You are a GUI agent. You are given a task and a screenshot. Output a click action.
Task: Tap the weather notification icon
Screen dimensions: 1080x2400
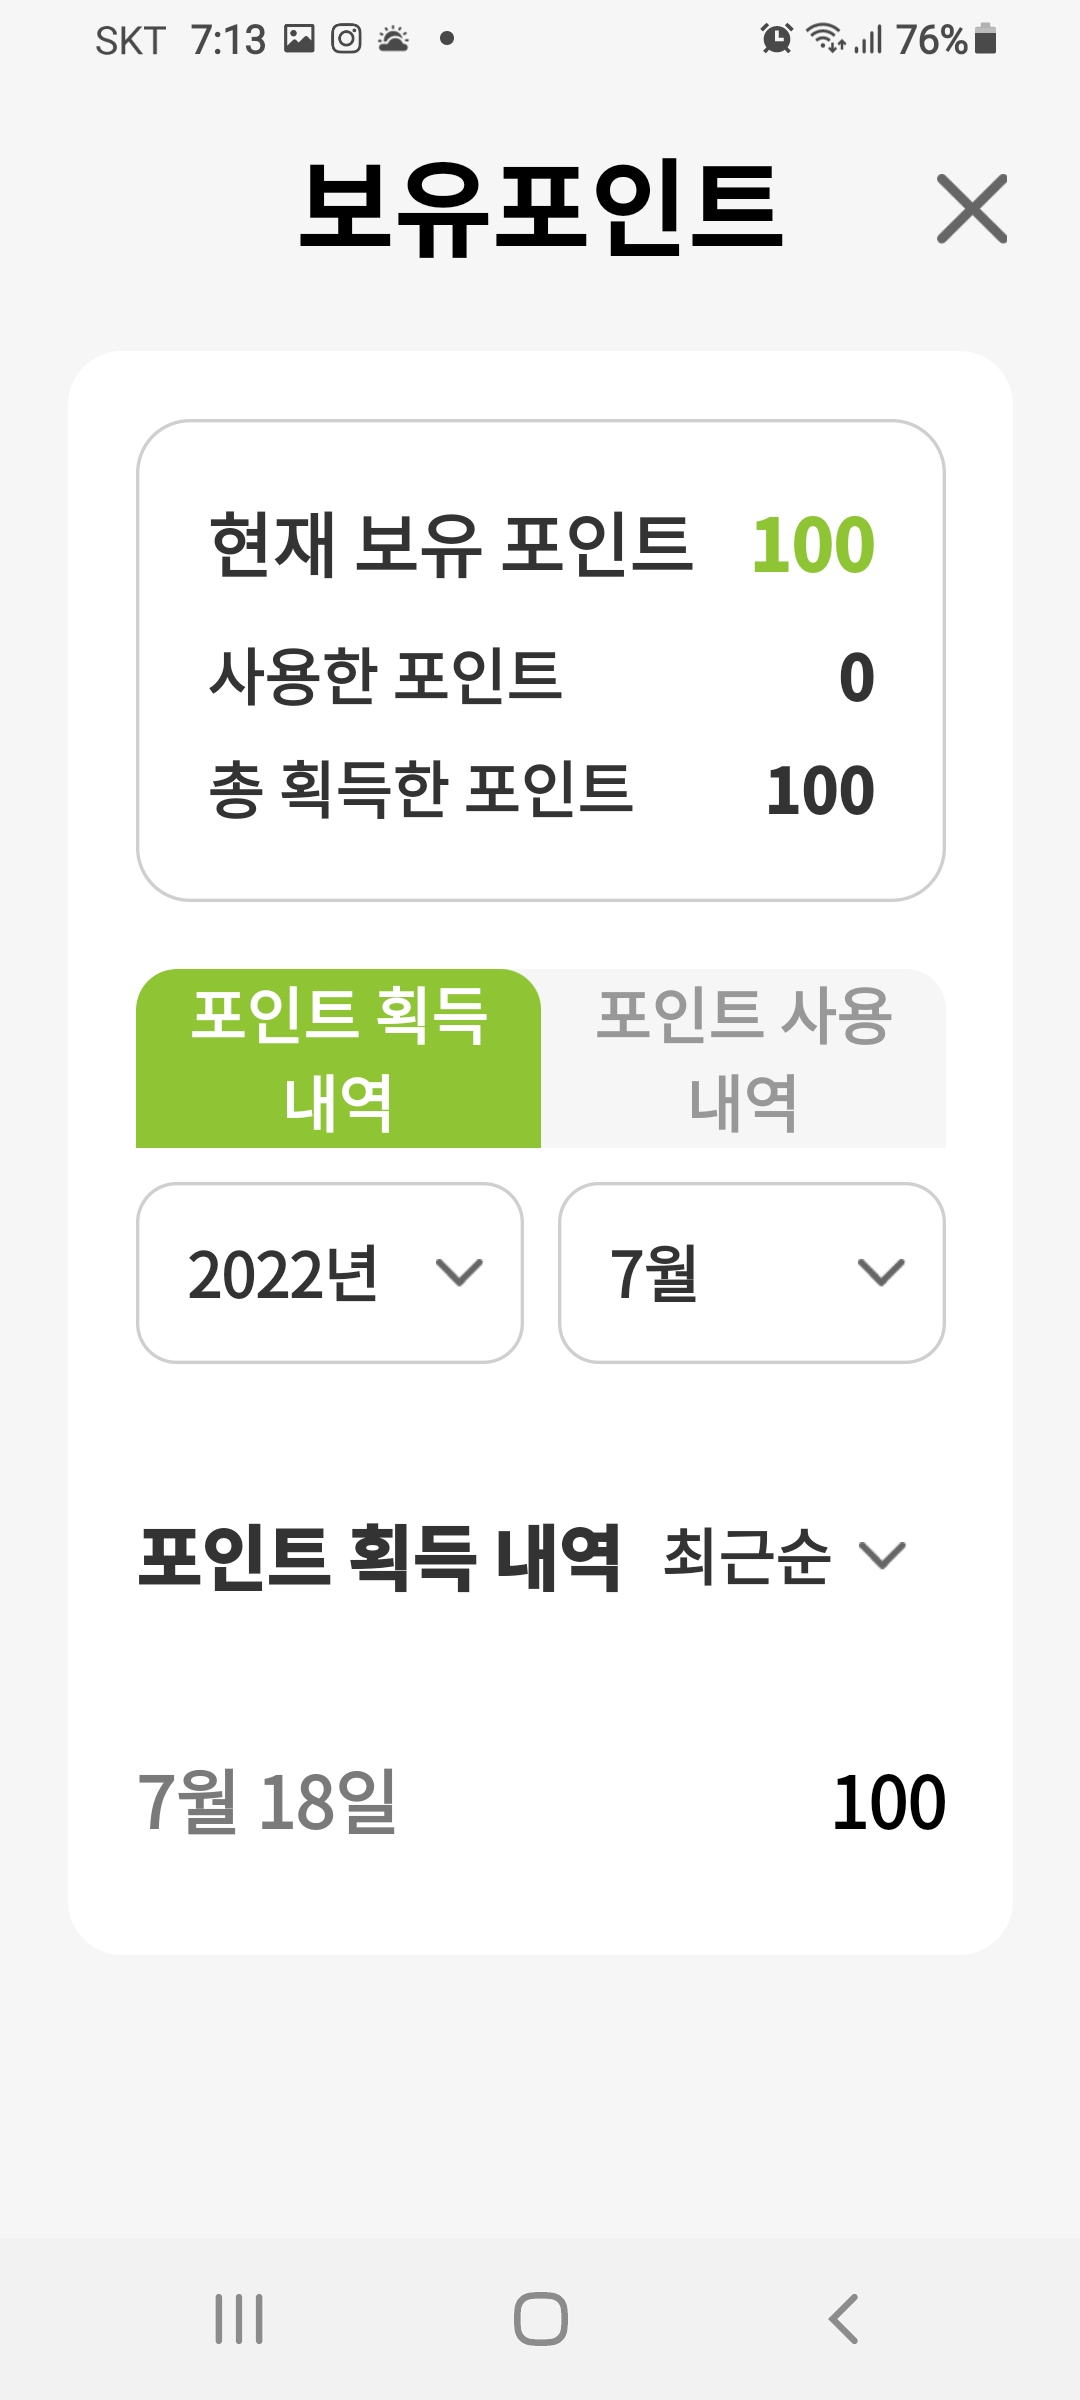tap(394, 39)
